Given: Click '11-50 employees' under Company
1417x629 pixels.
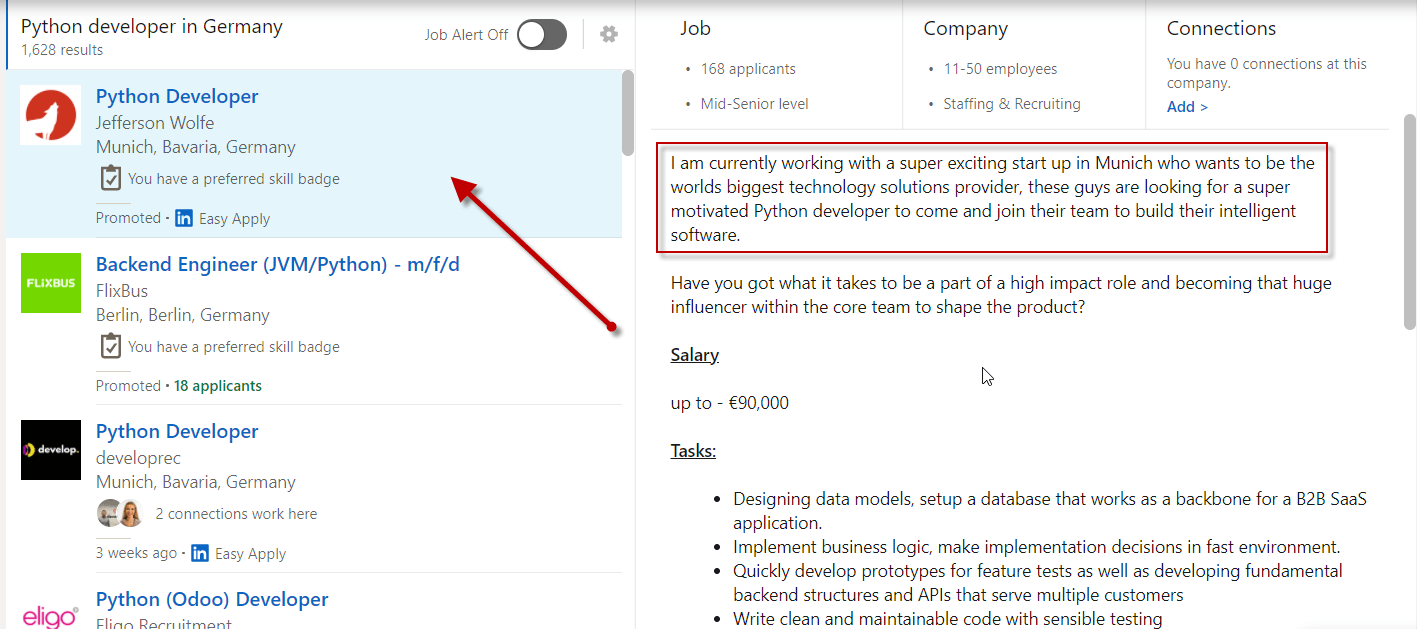Looking at the screenshot, I should 1000,69.
